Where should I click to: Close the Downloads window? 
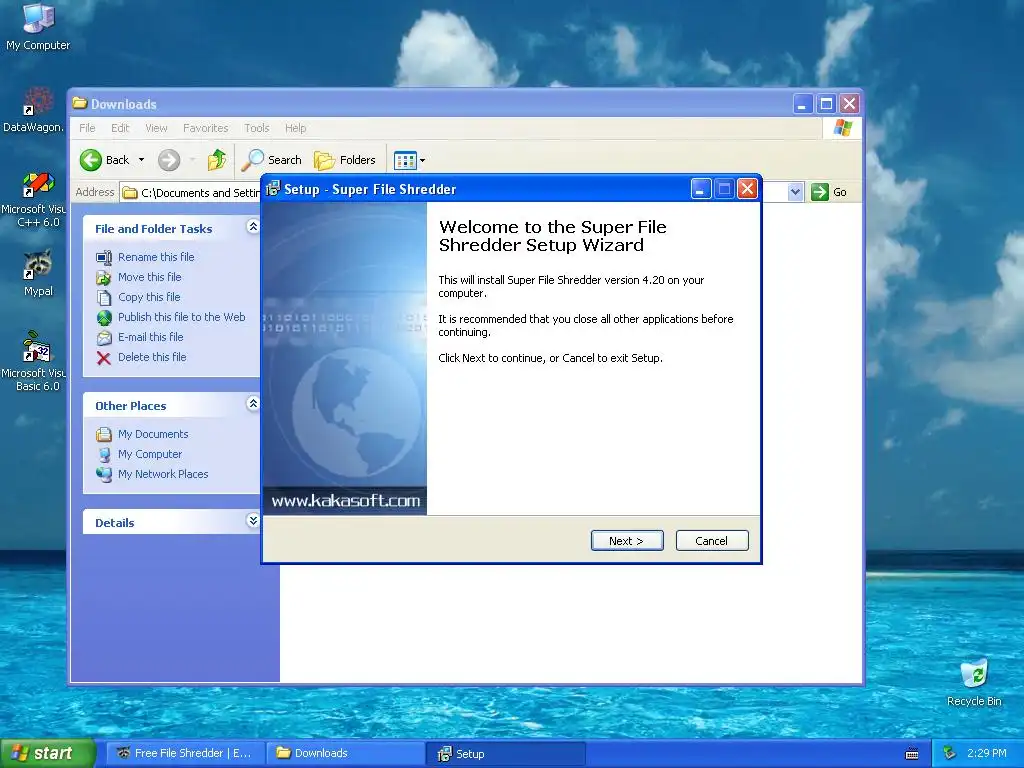pyautogui.click(x=850, y=104)
